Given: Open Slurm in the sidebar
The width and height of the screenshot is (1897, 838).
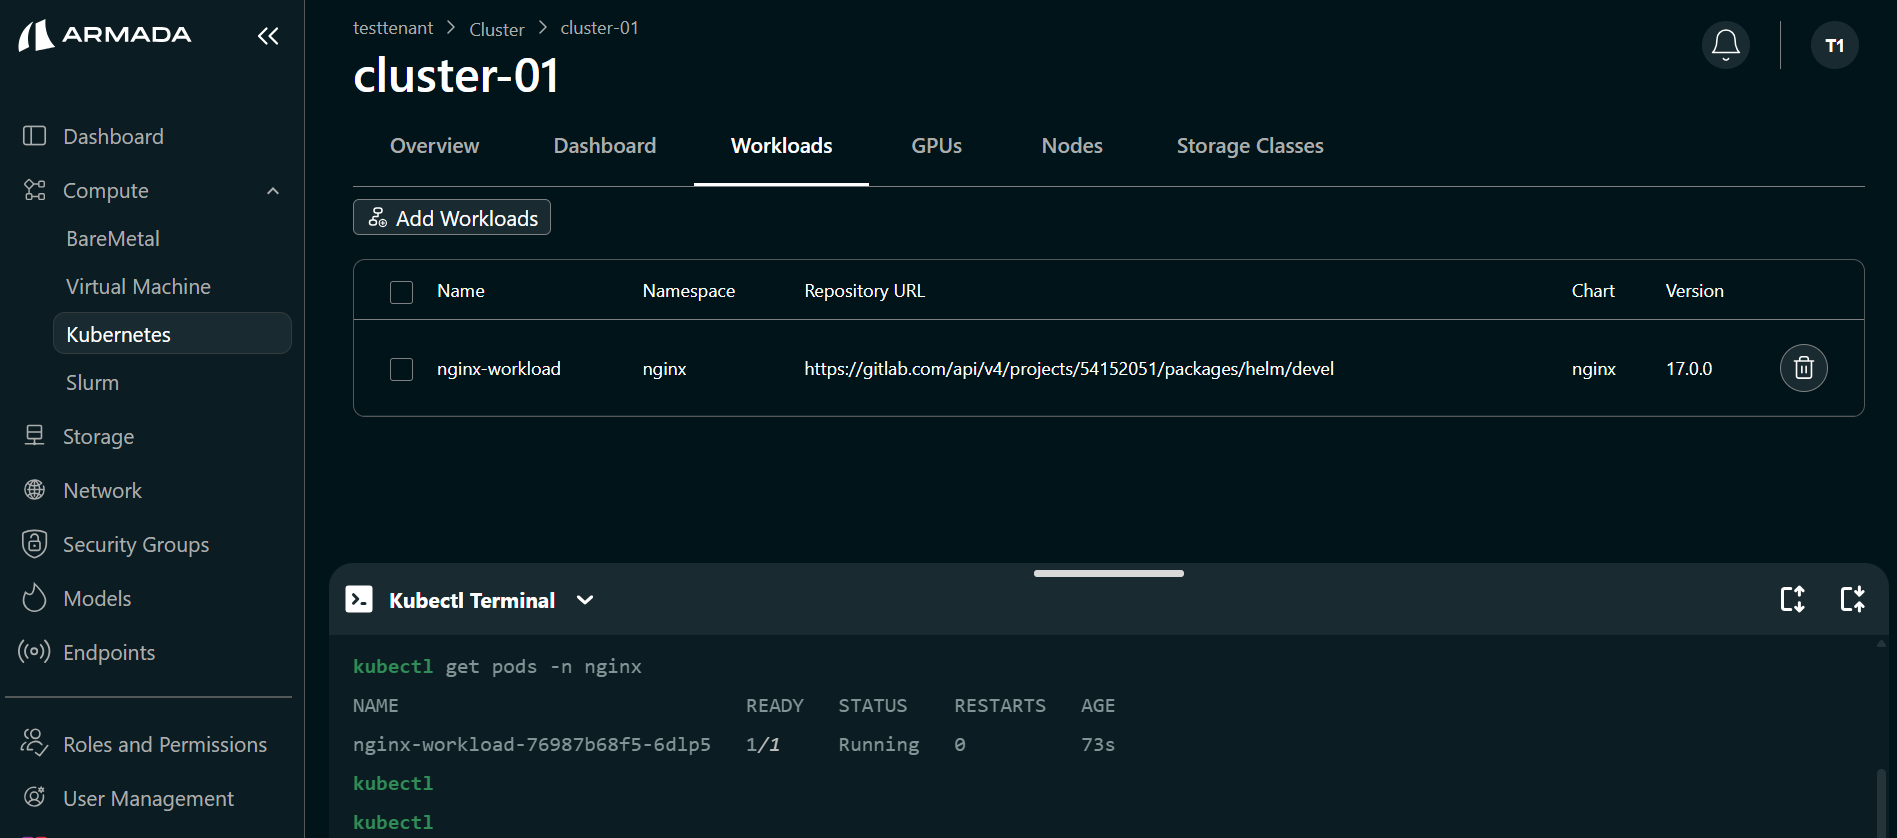Looking at the screenshot, I should [92, 383].
